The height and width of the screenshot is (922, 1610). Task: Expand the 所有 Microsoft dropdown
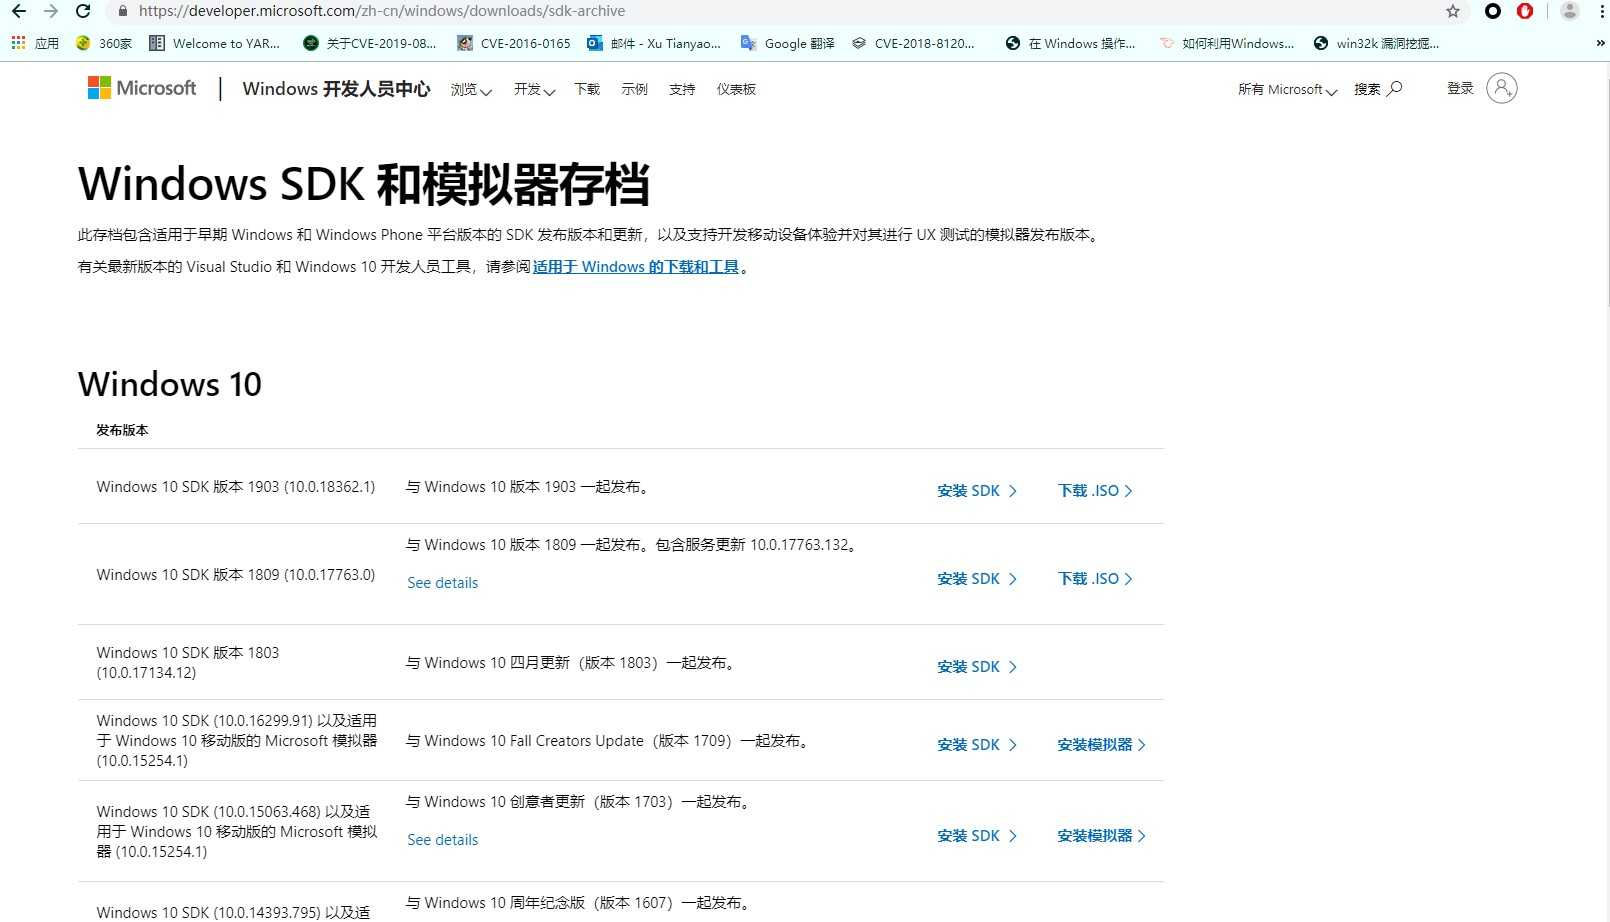[1287, 89]
